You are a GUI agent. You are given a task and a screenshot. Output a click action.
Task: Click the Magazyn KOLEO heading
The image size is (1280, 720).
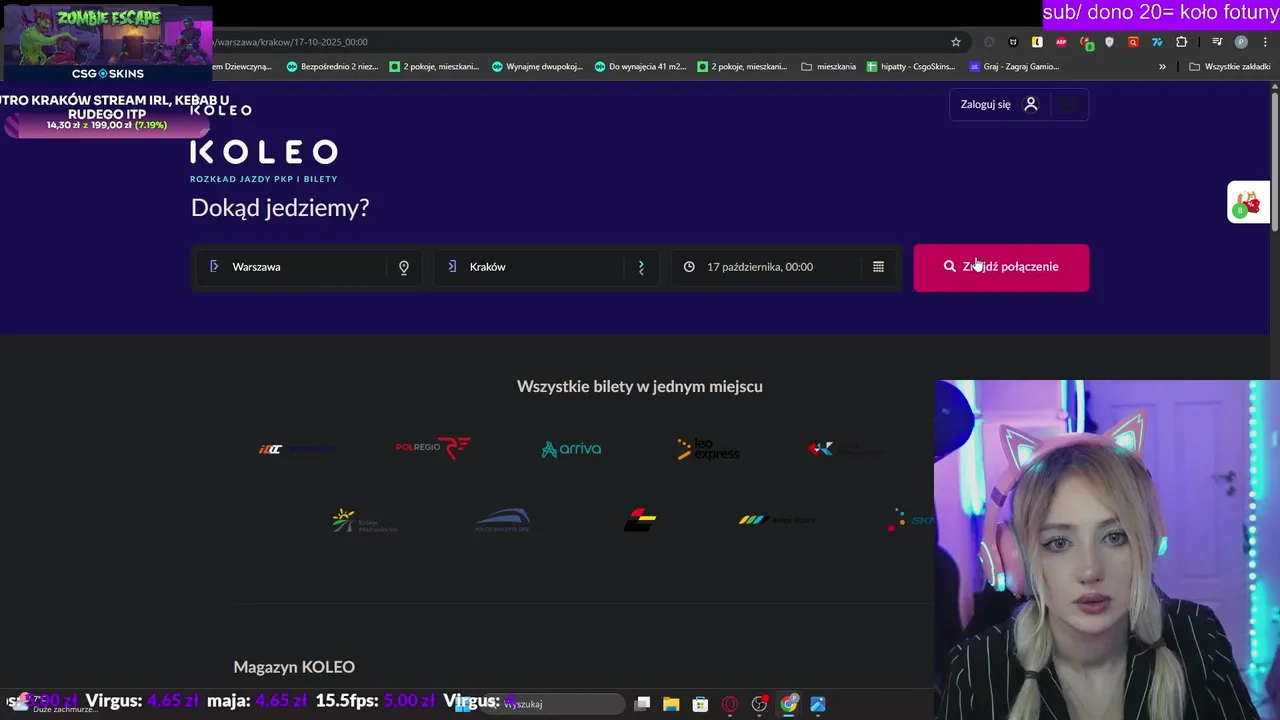[294, 667]
